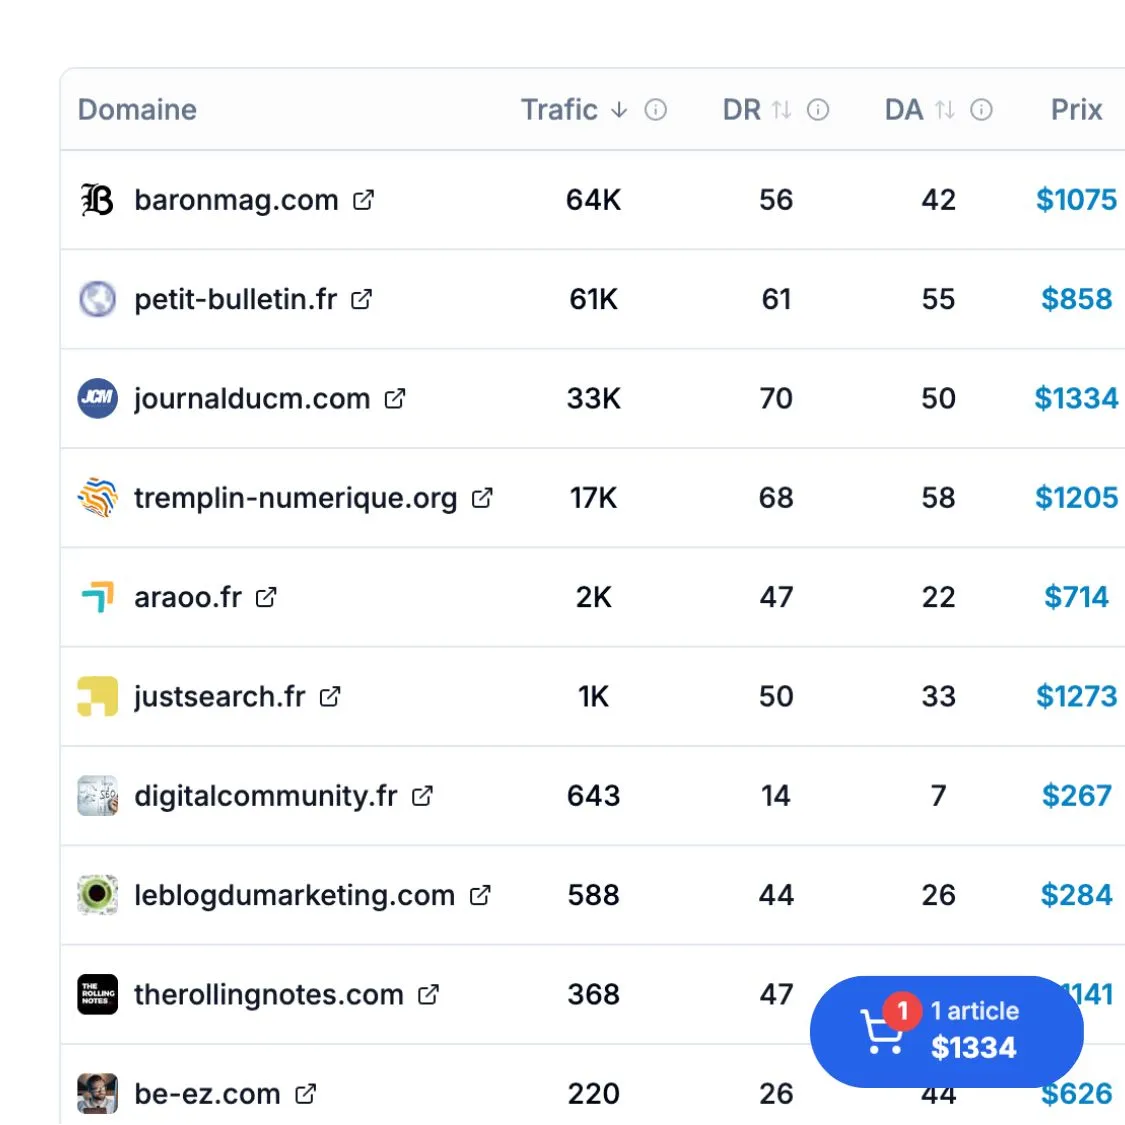
Task: Sort table by Trafic descending arrow
Action: click(x=618, y=110)
